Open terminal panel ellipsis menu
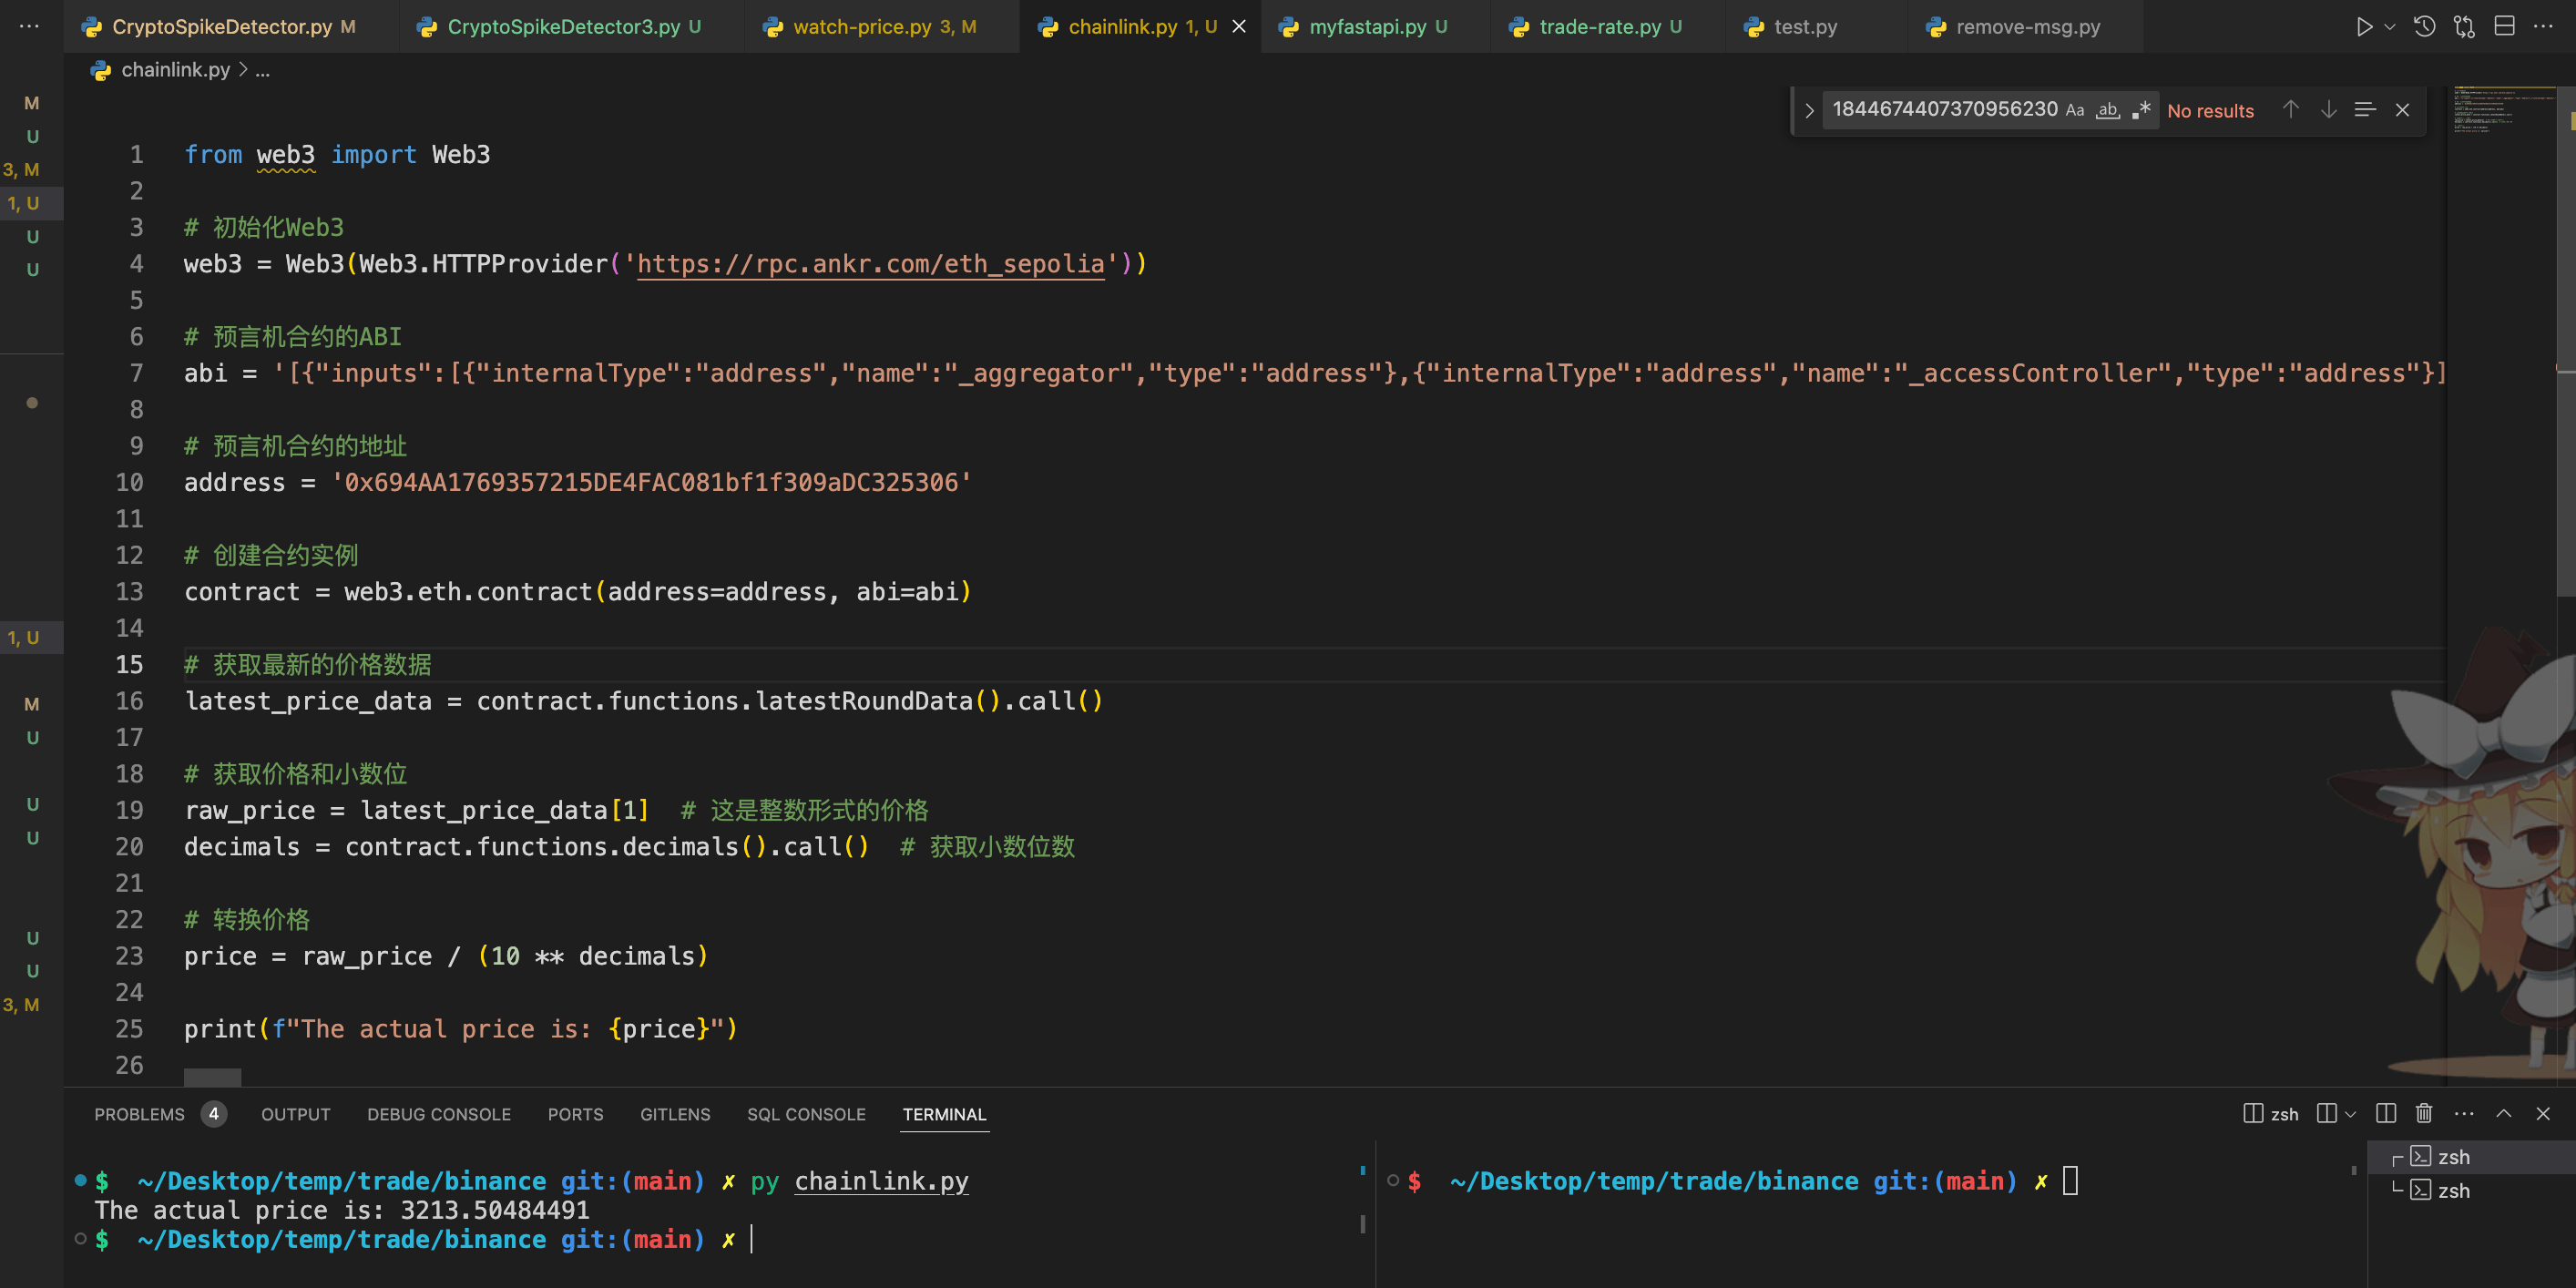Image resolution: width=2576 pixels, height=1288 pixels. coord(2464,1113)
